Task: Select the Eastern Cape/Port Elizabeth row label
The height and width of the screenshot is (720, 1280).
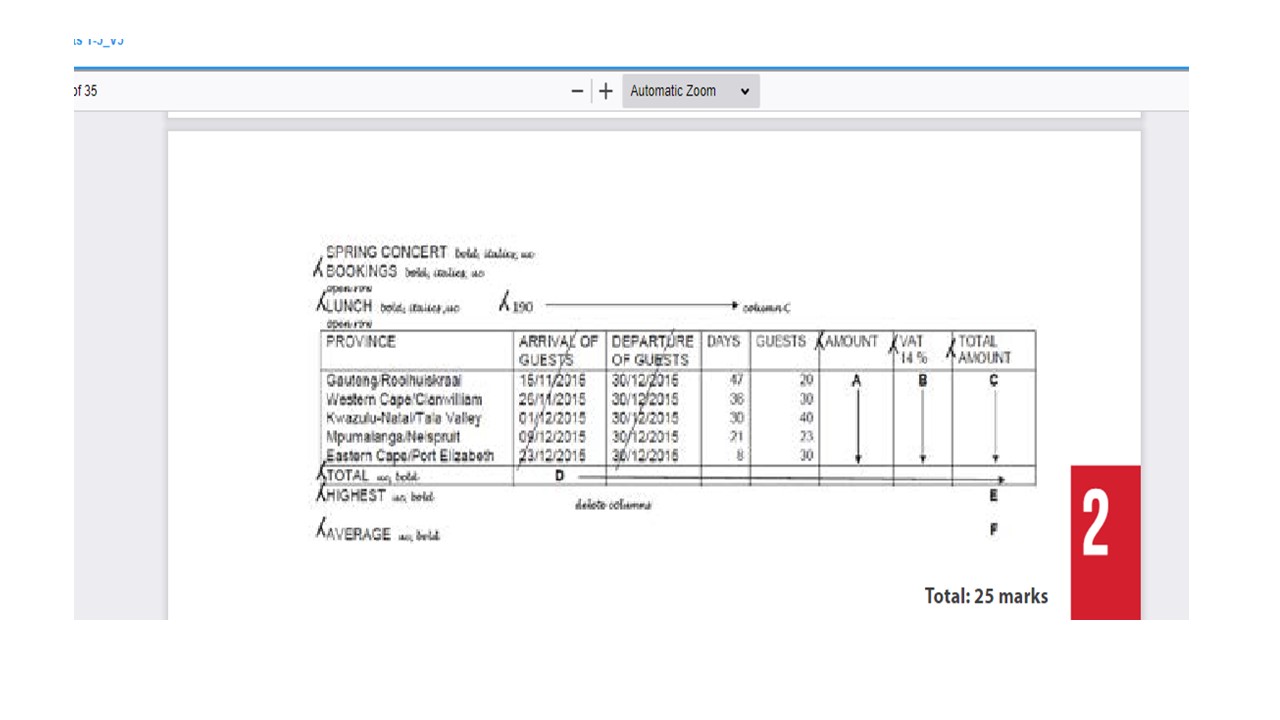Action: pyautogui.click(x=410, y=456)
